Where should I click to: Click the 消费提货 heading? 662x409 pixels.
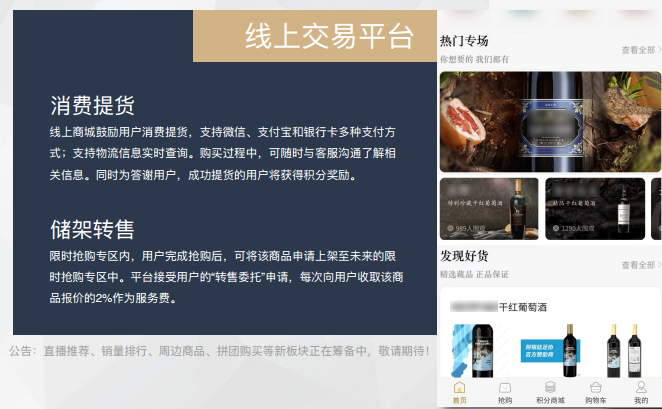click(x=92, y=106)
